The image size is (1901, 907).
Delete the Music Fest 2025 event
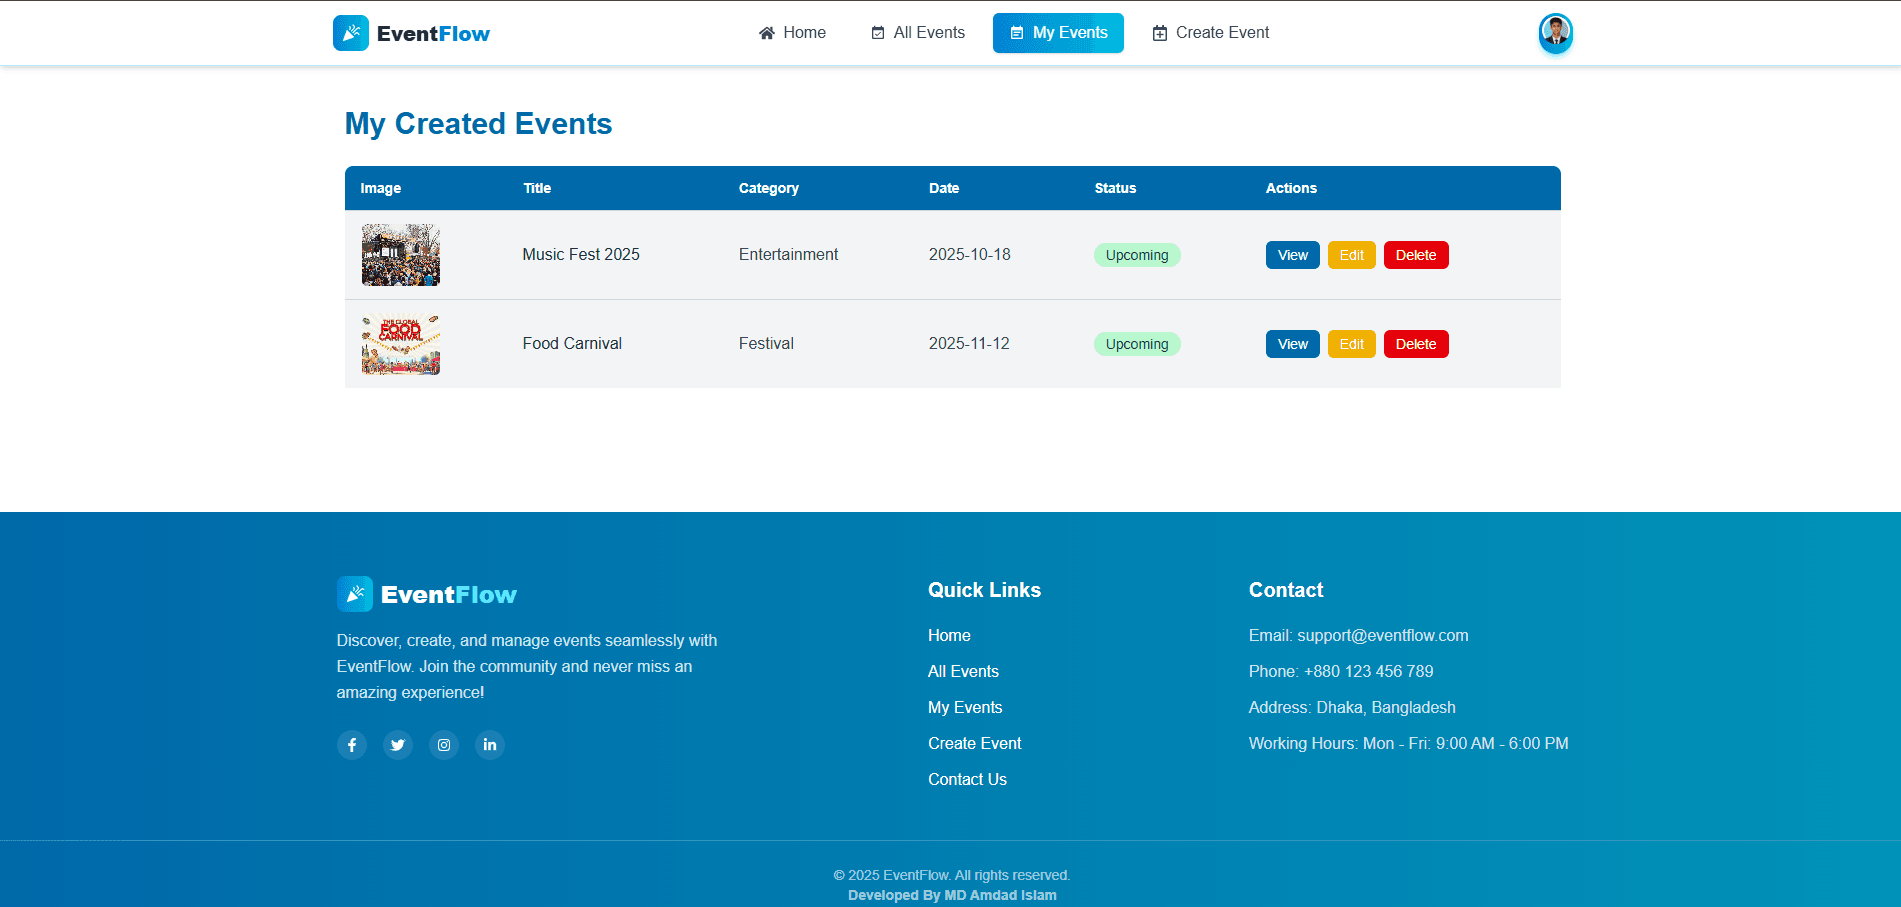[x=1416, y=255]
